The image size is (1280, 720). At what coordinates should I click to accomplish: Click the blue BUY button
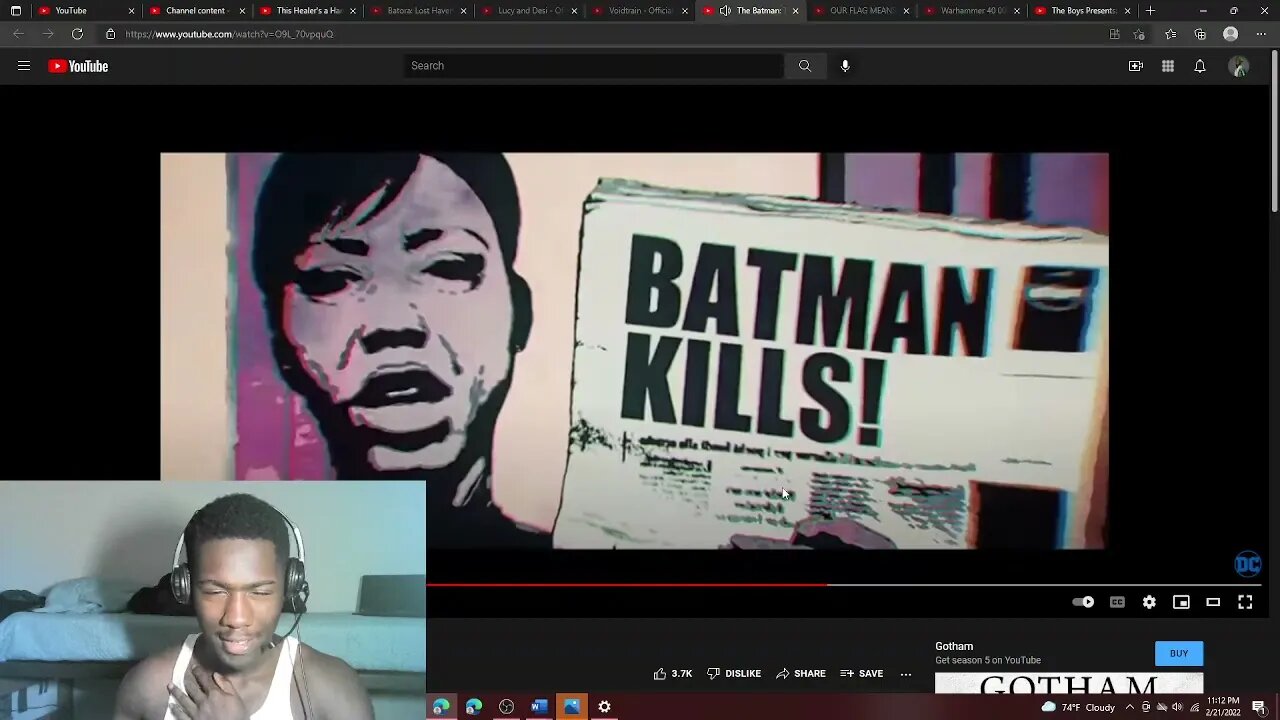point(1179,654)
